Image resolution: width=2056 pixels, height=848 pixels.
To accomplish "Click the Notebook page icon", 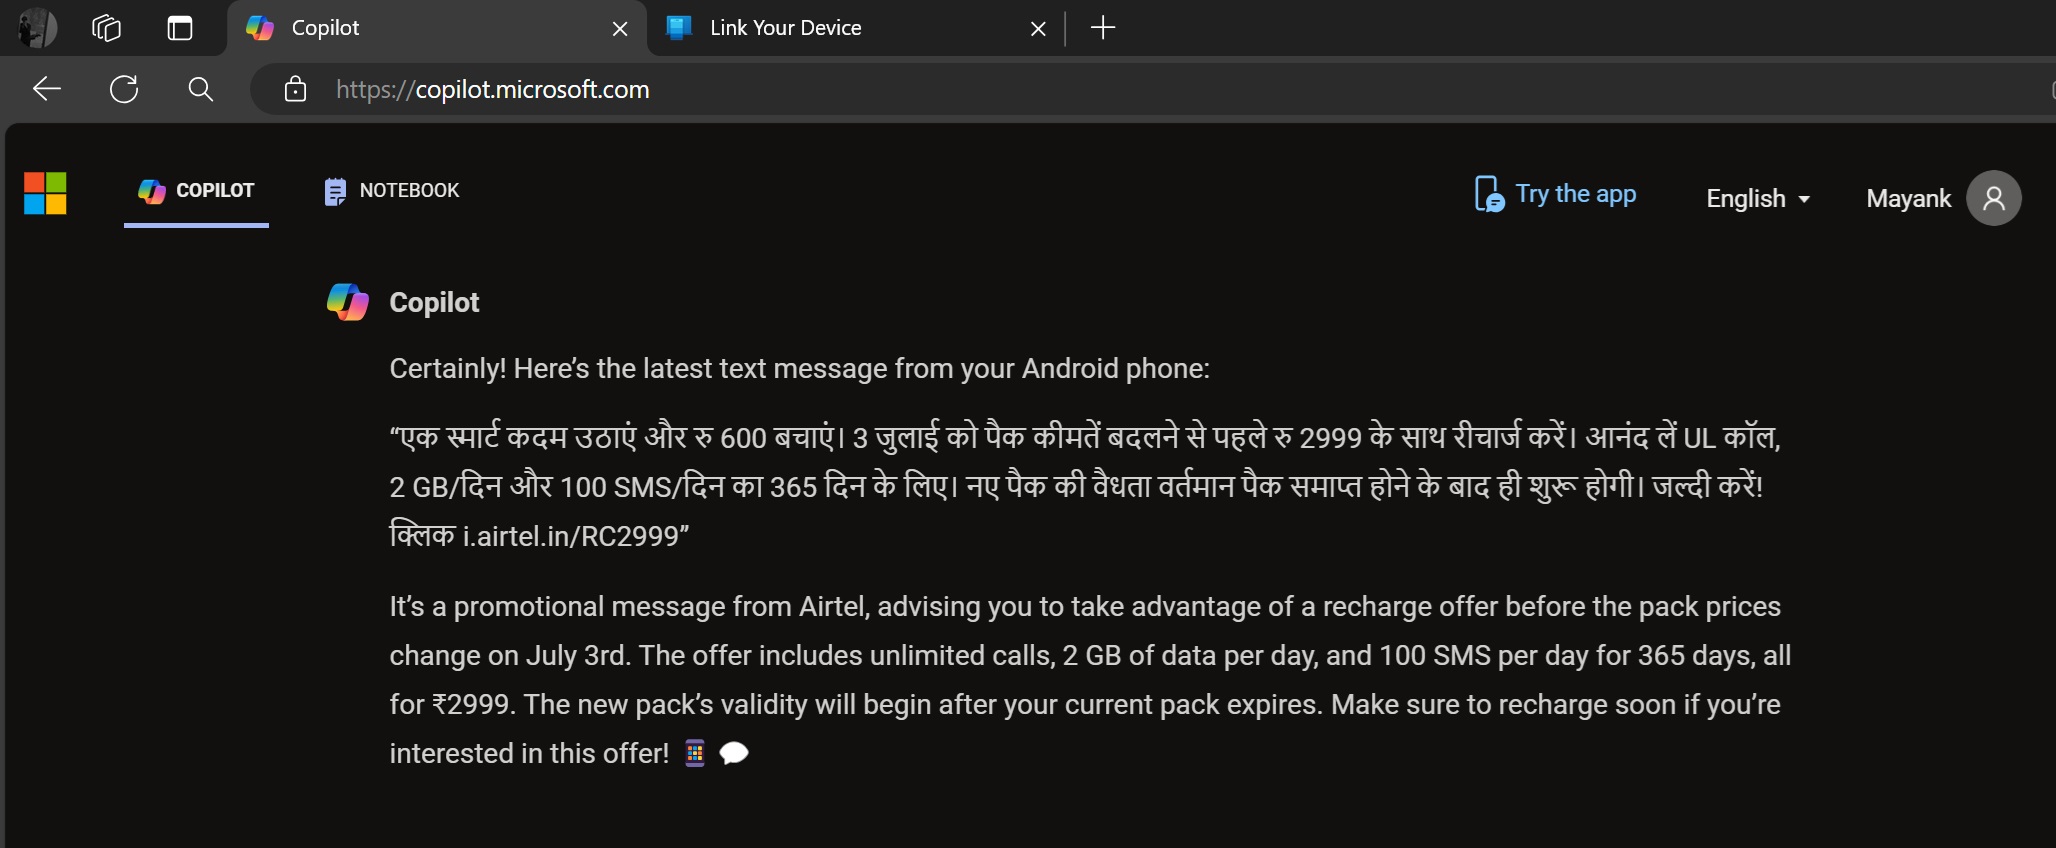I will [x=335, y=191].
